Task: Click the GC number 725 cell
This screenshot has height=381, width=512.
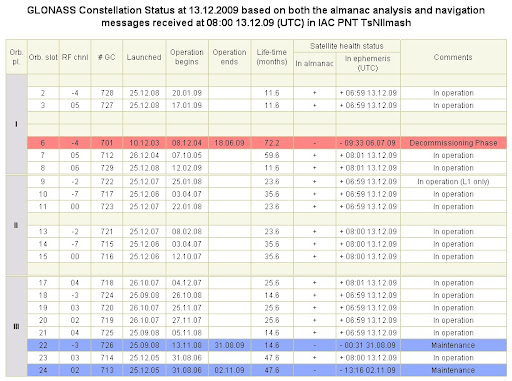Action: tap(107, 333)
